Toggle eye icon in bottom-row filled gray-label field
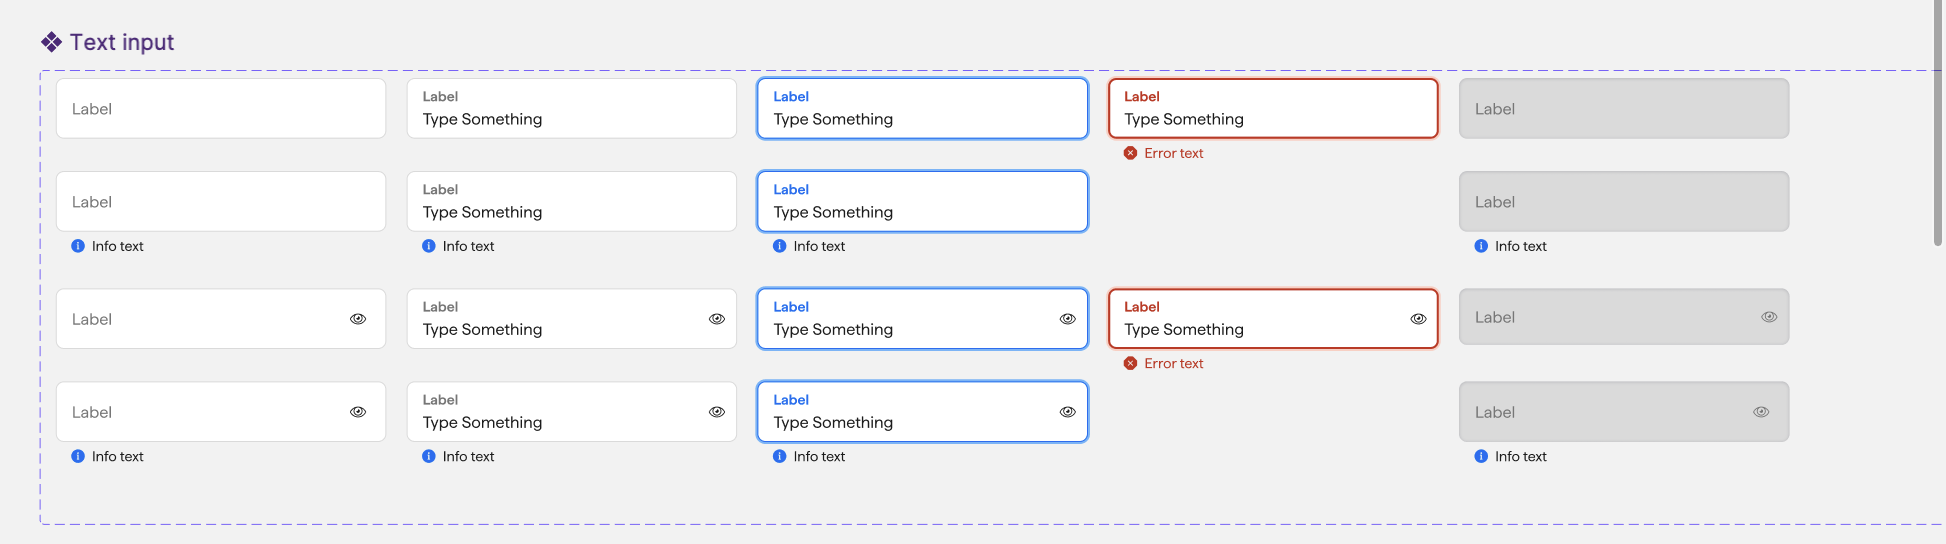The image size is (1946, 544). tap(717, 412)
